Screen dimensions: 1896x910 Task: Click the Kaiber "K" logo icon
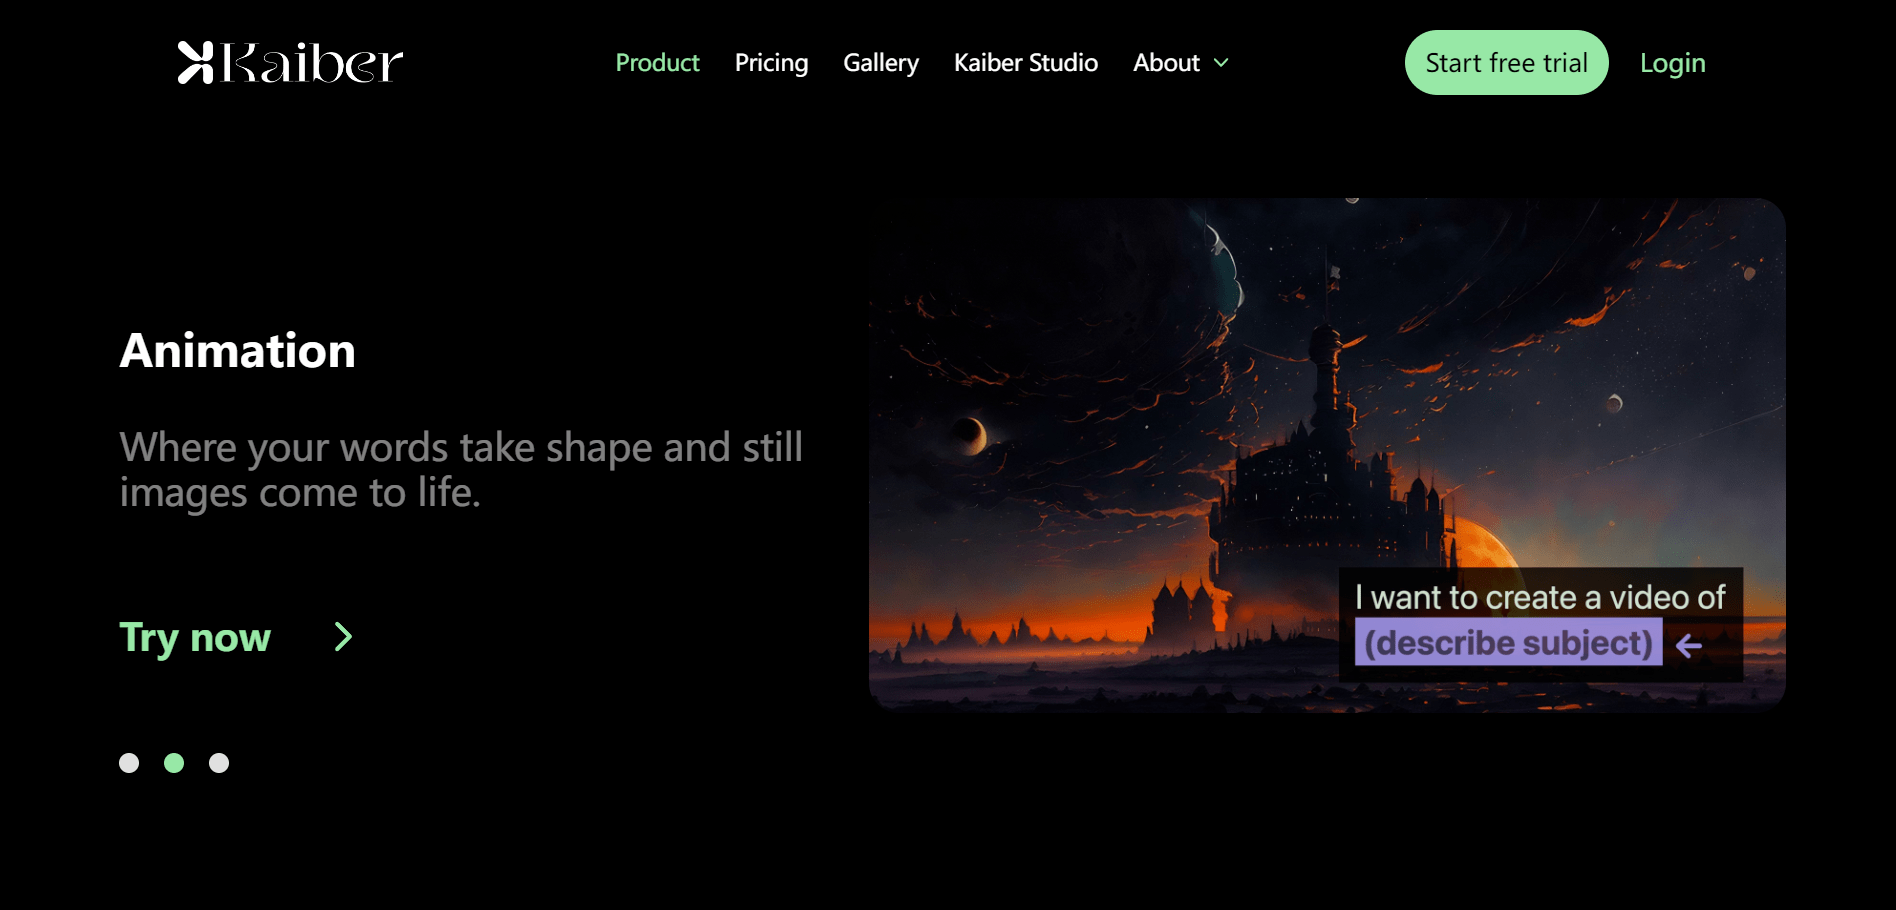196,62
